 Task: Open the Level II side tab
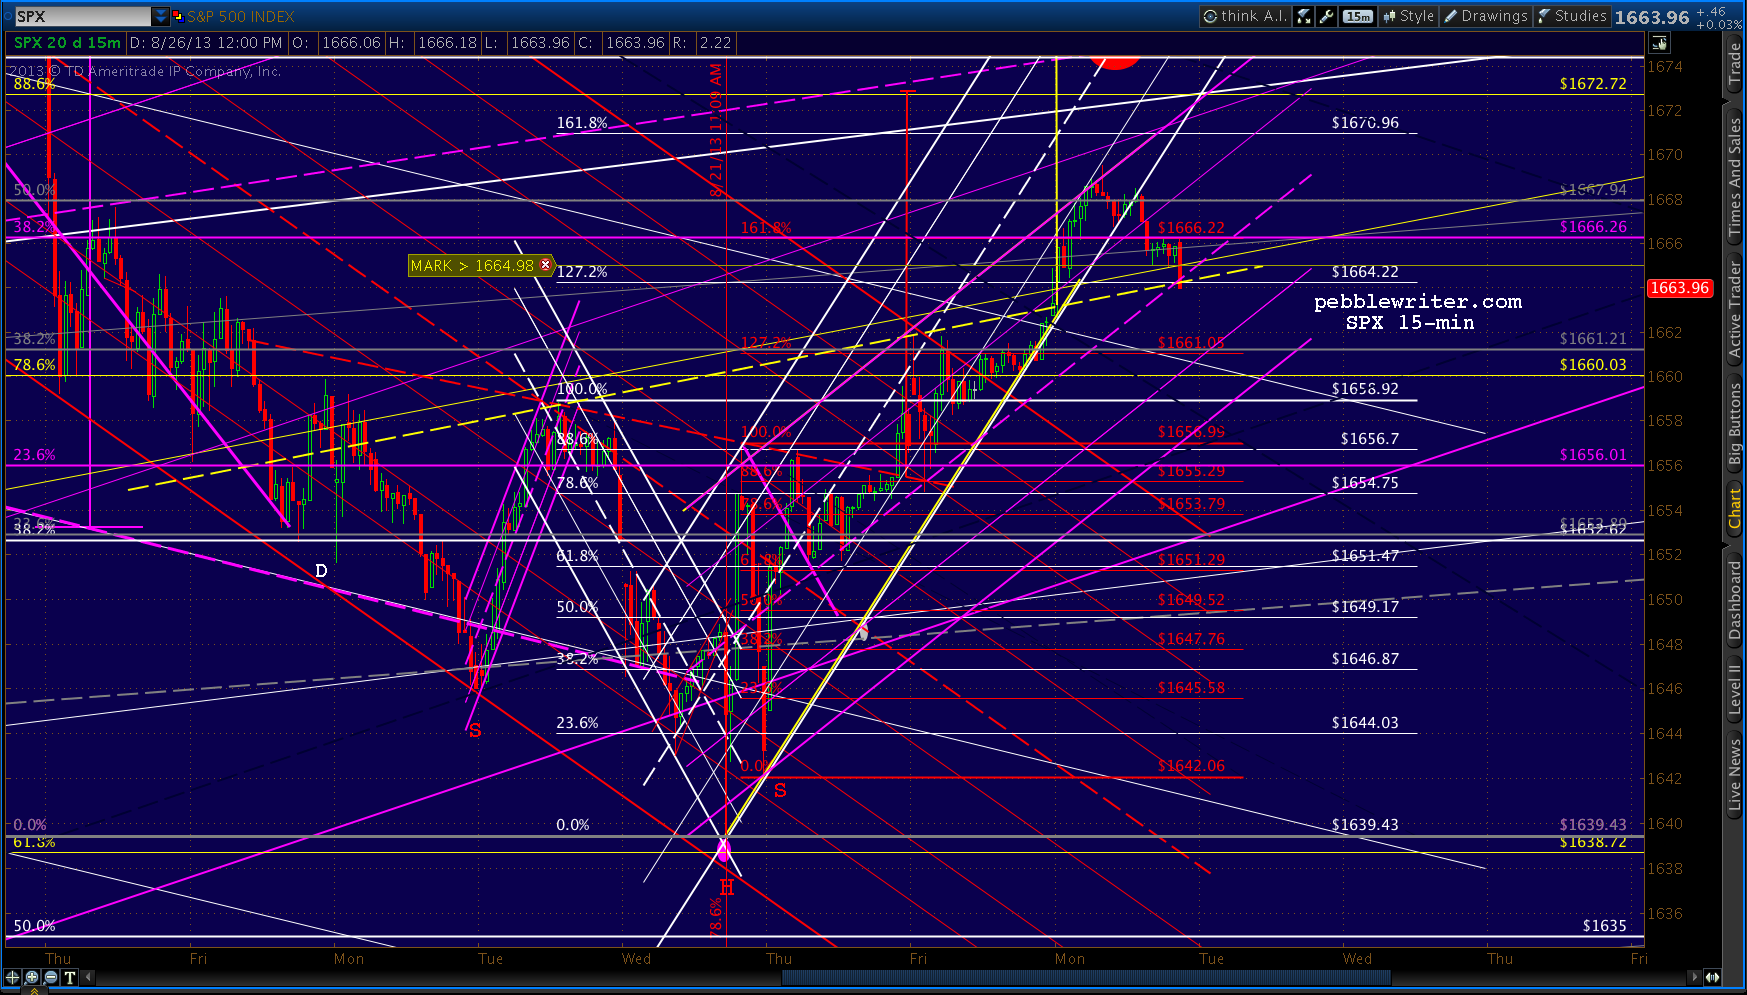pyautogui.click(x=1735, y=690)
